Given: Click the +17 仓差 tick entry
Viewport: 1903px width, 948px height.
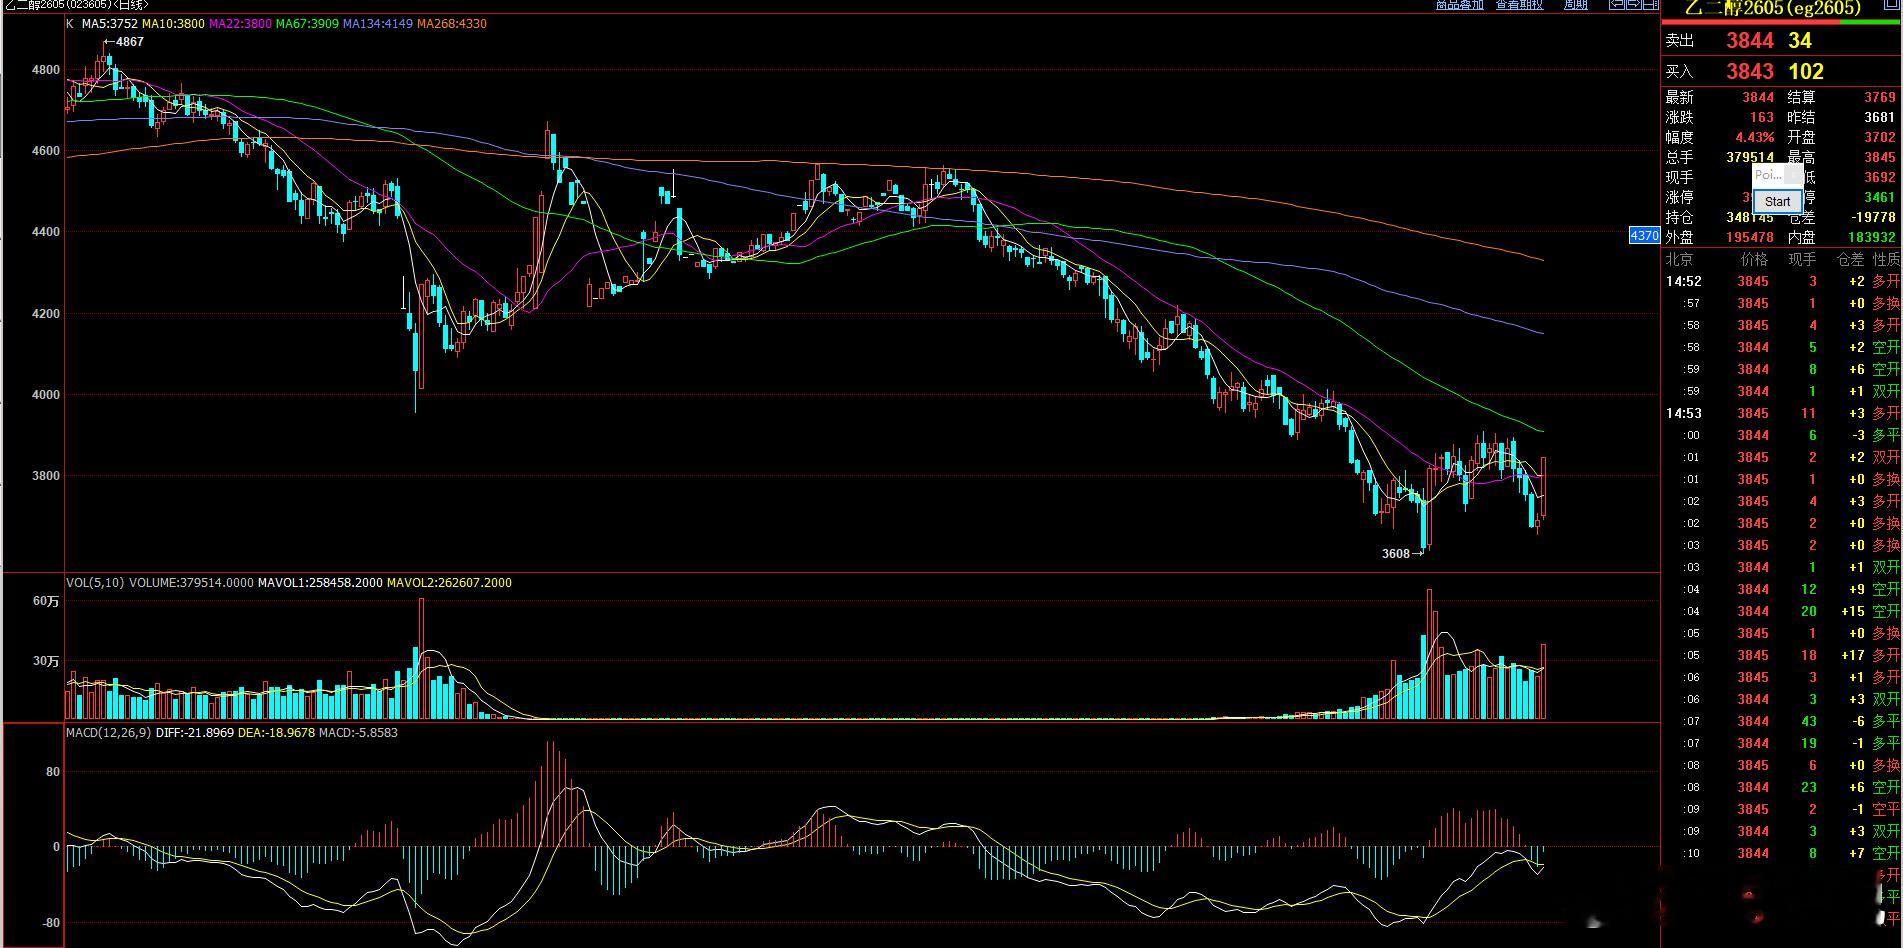Looking at the screenshot, I should [1853, 655].
